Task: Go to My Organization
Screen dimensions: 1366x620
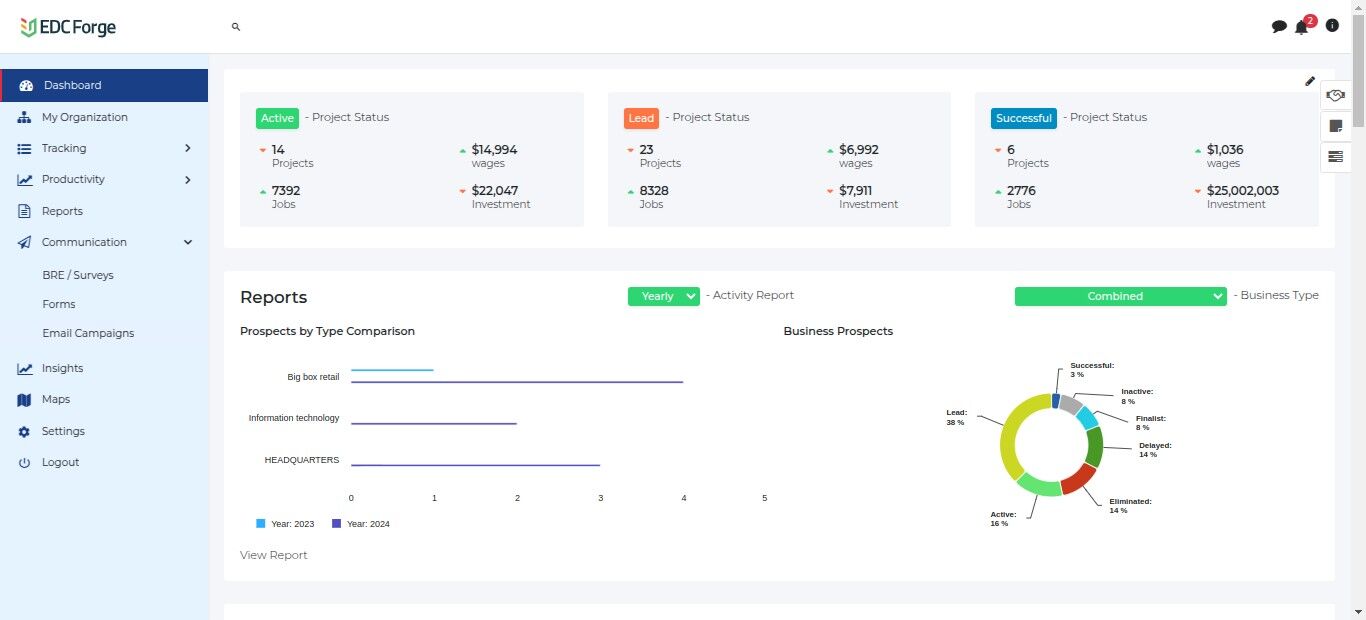Action: tap(85, 117)
